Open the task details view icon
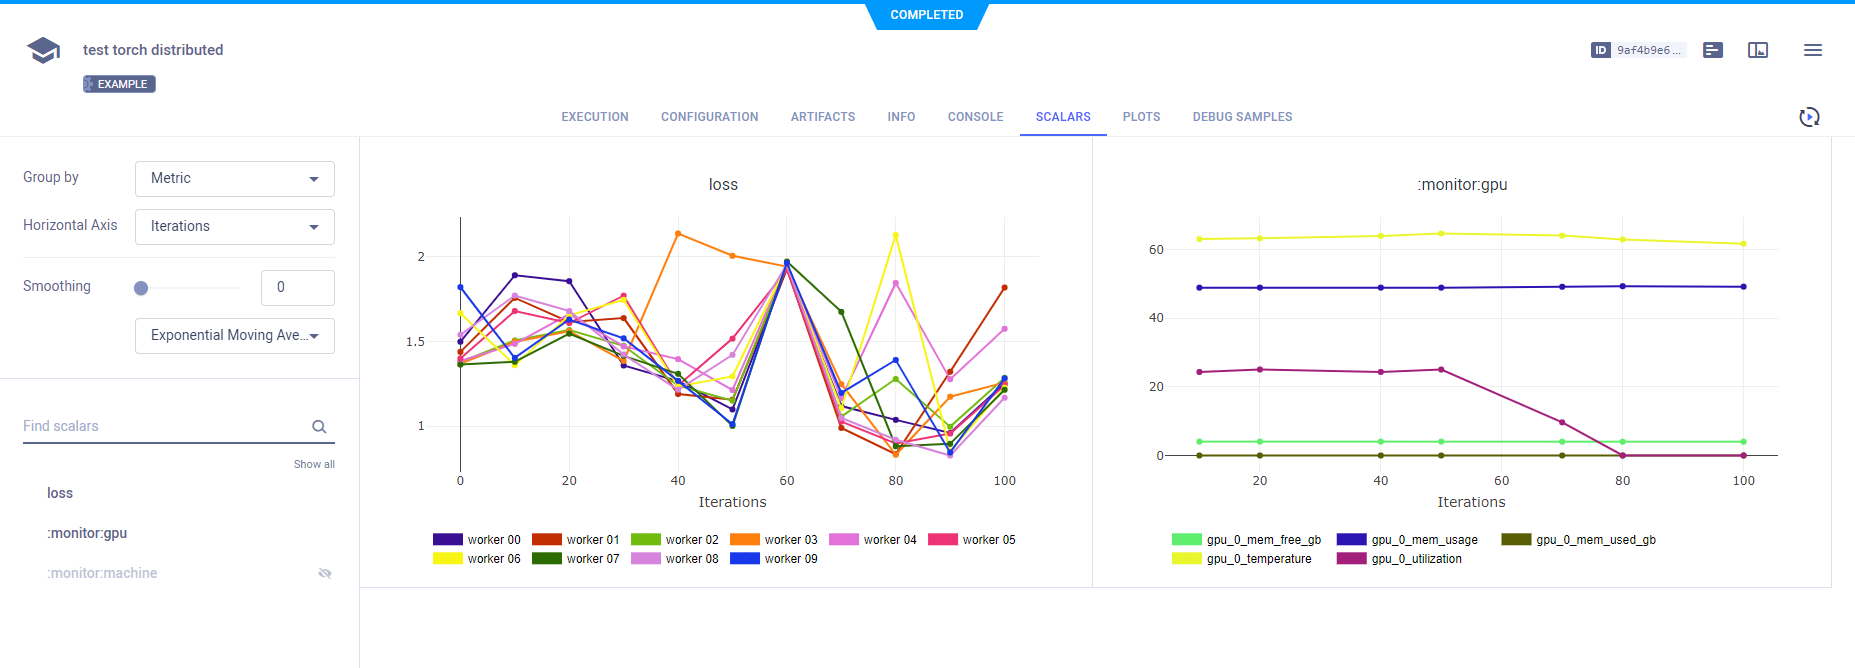 [x=1713, y=50]
